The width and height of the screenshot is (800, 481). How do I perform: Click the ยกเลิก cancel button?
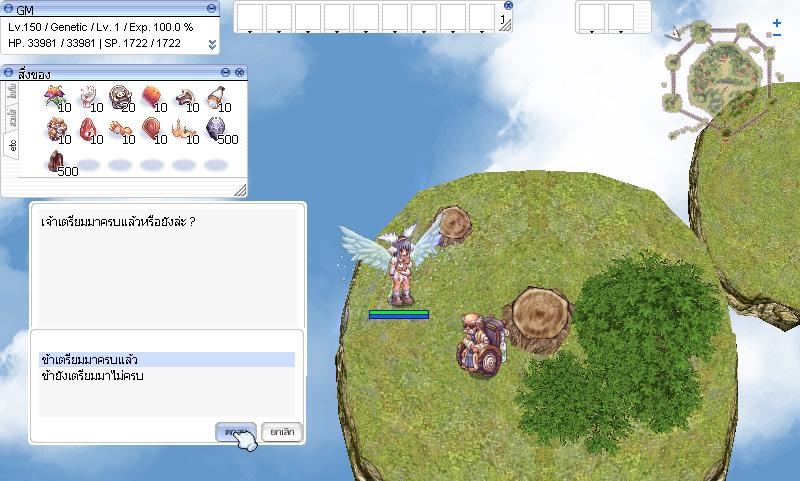tap(282, 432)
